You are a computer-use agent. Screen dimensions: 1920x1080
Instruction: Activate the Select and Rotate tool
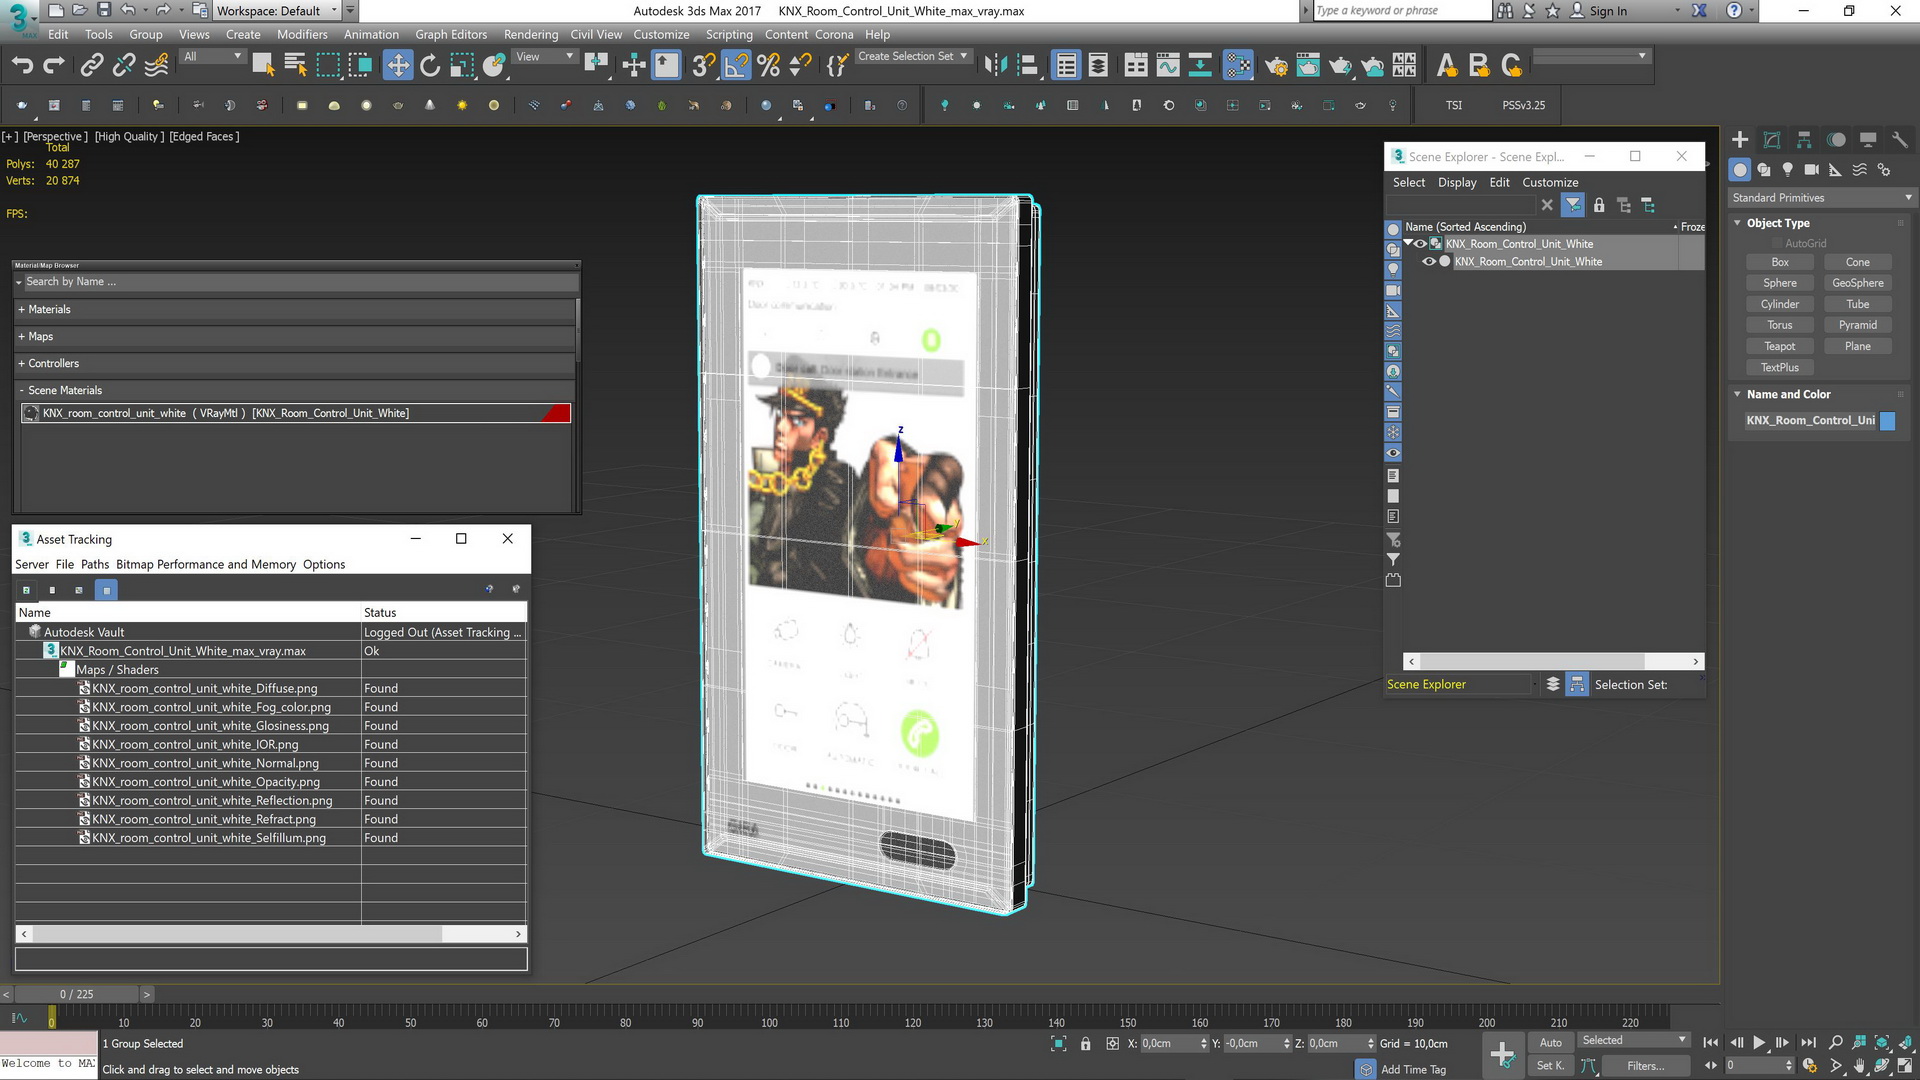pyautogui.click(x=430, y=66)
